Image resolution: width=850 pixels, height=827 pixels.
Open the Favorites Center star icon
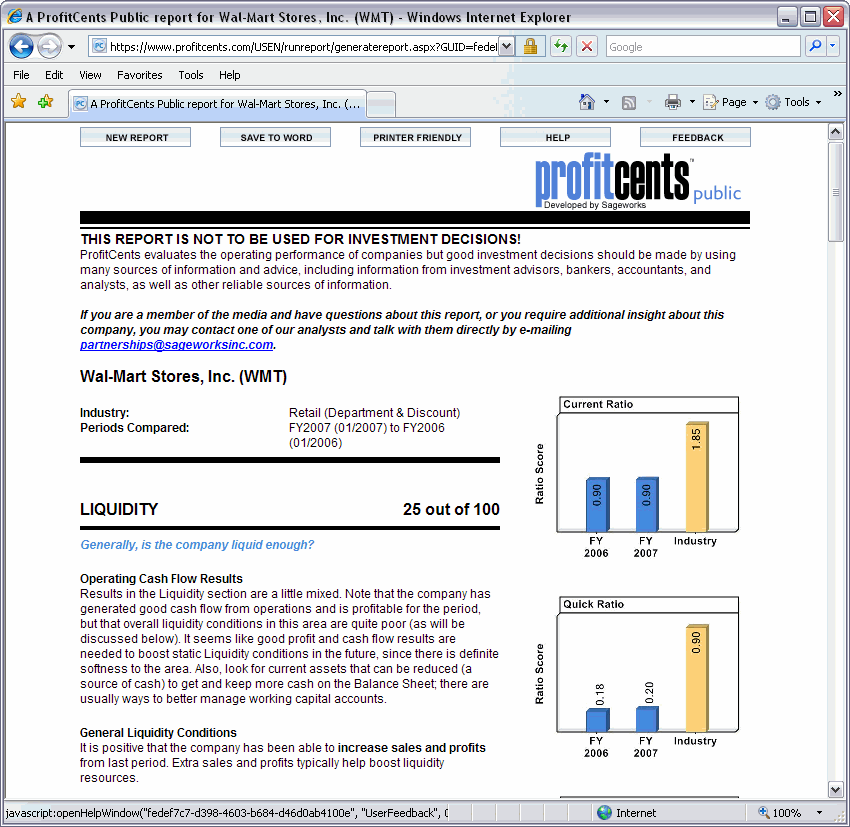[x=18, y=101]
